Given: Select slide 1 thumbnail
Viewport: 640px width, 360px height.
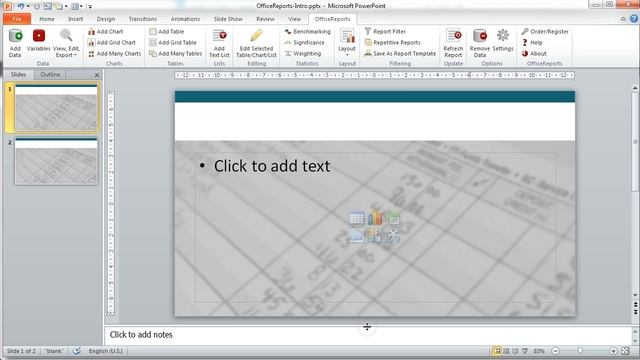Looking at the screenshot, I should click(56, 108).
